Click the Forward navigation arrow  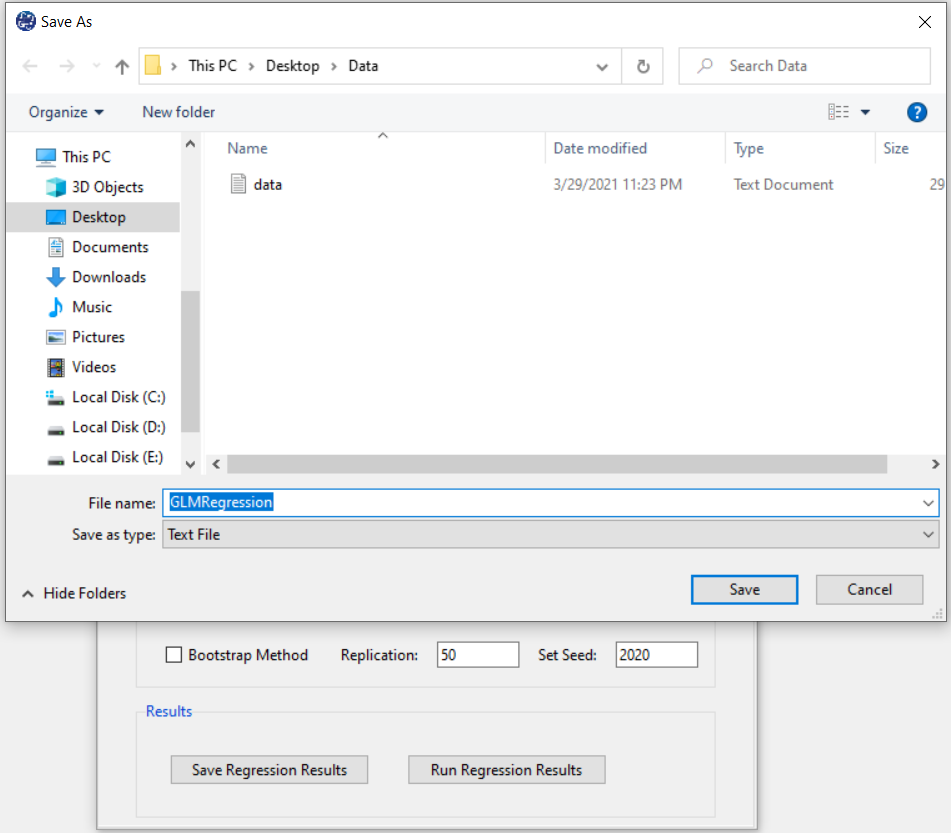pos(67,66)
